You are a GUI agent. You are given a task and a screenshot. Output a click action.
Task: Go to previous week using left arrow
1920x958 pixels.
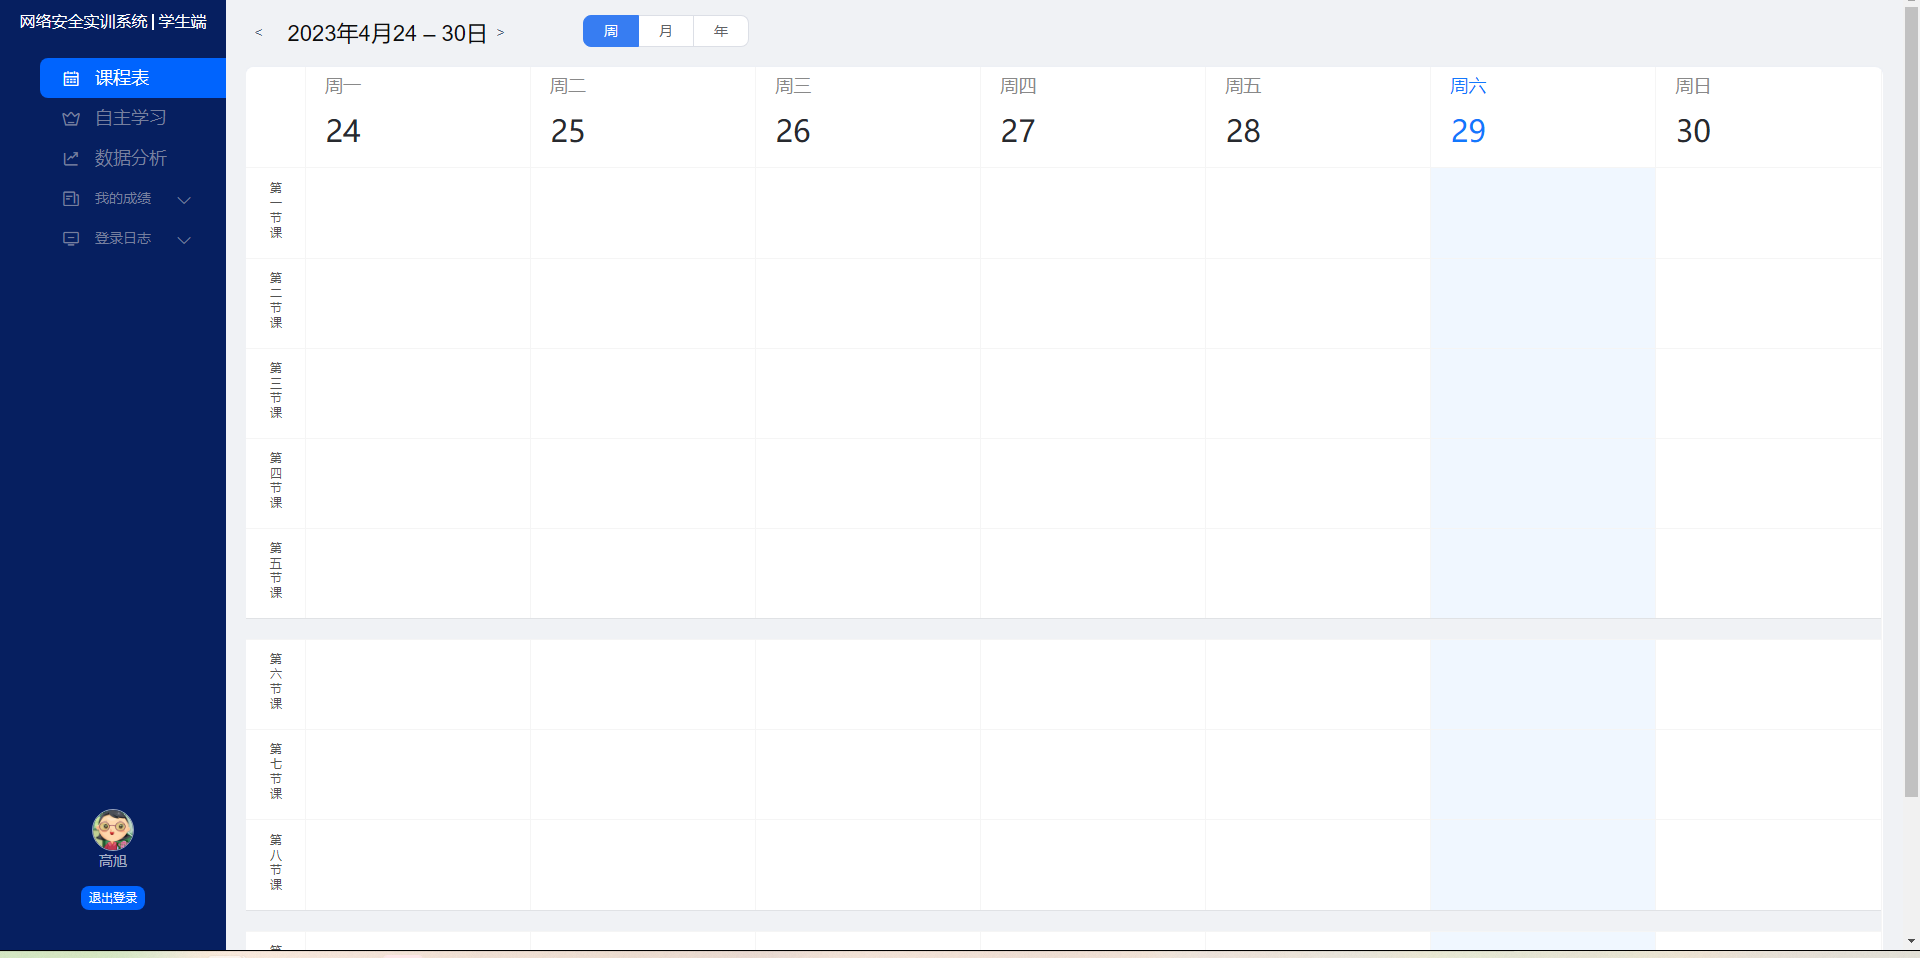(x=259, y=33)
